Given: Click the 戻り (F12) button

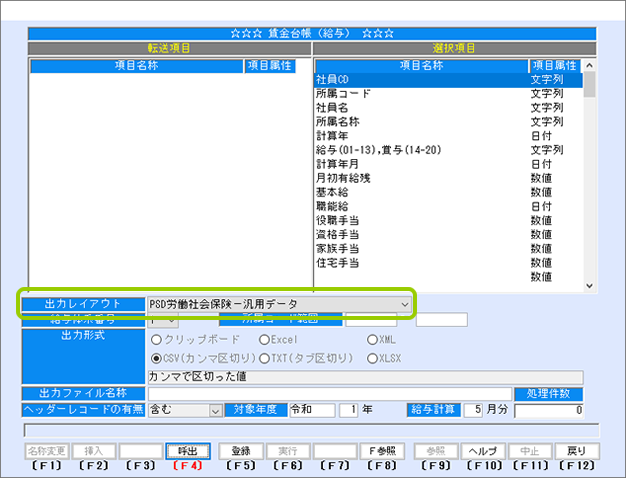Looking at the screenshot, I should [576, 451].
